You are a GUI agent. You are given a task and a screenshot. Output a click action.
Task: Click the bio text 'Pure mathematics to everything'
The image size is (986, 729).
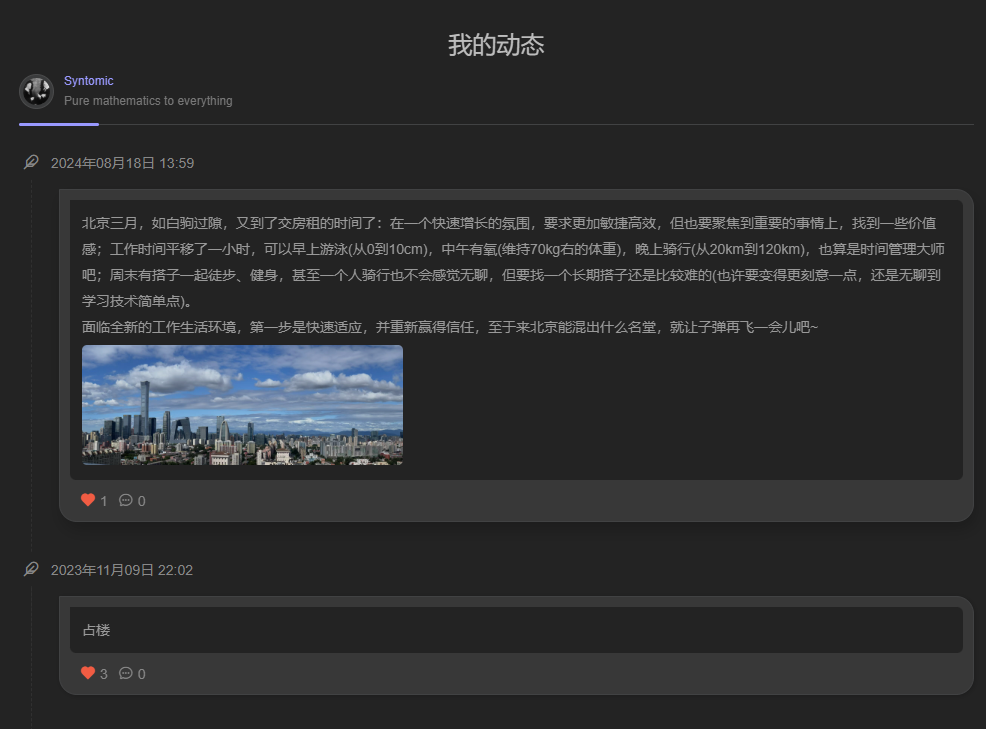(148, 101)
